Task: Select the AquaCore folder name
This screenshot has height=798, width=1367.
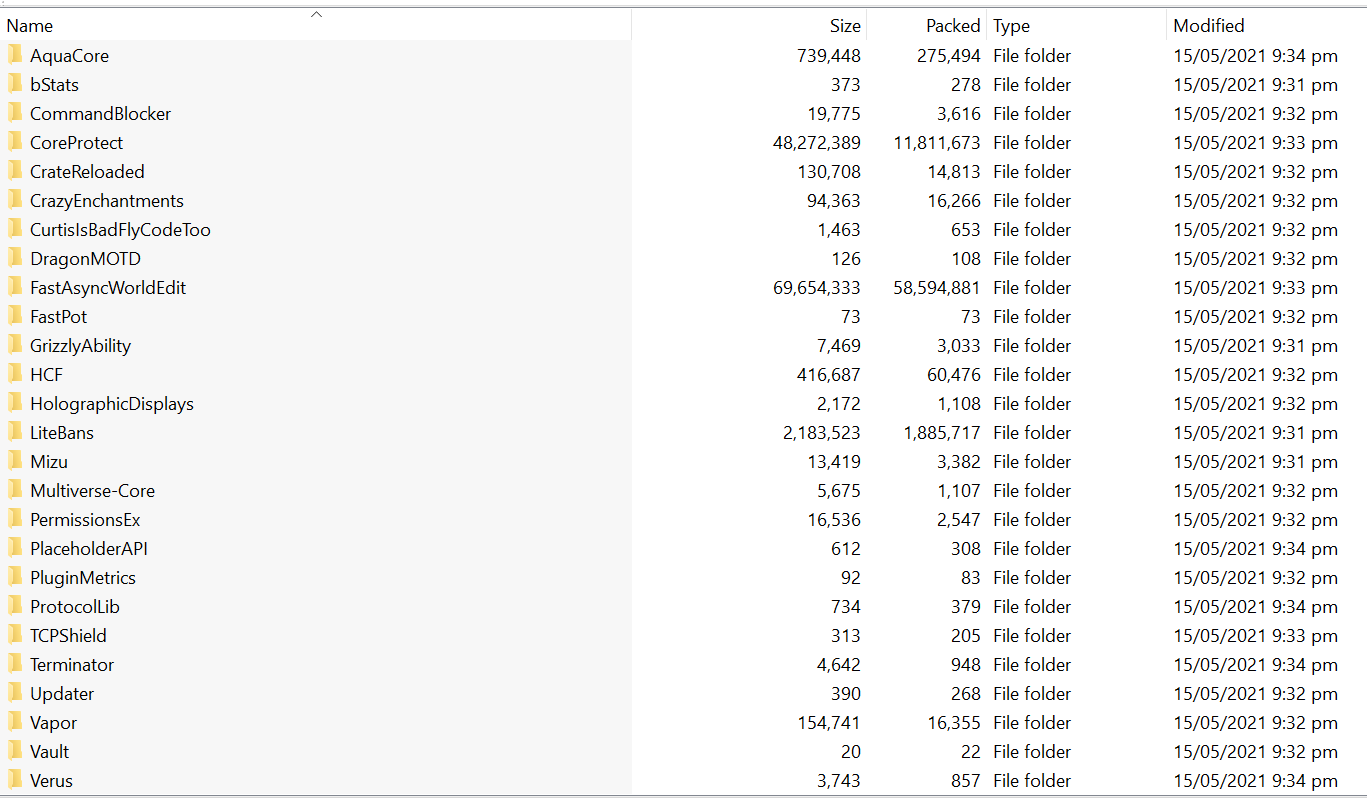Action: [x=69, y=56]
